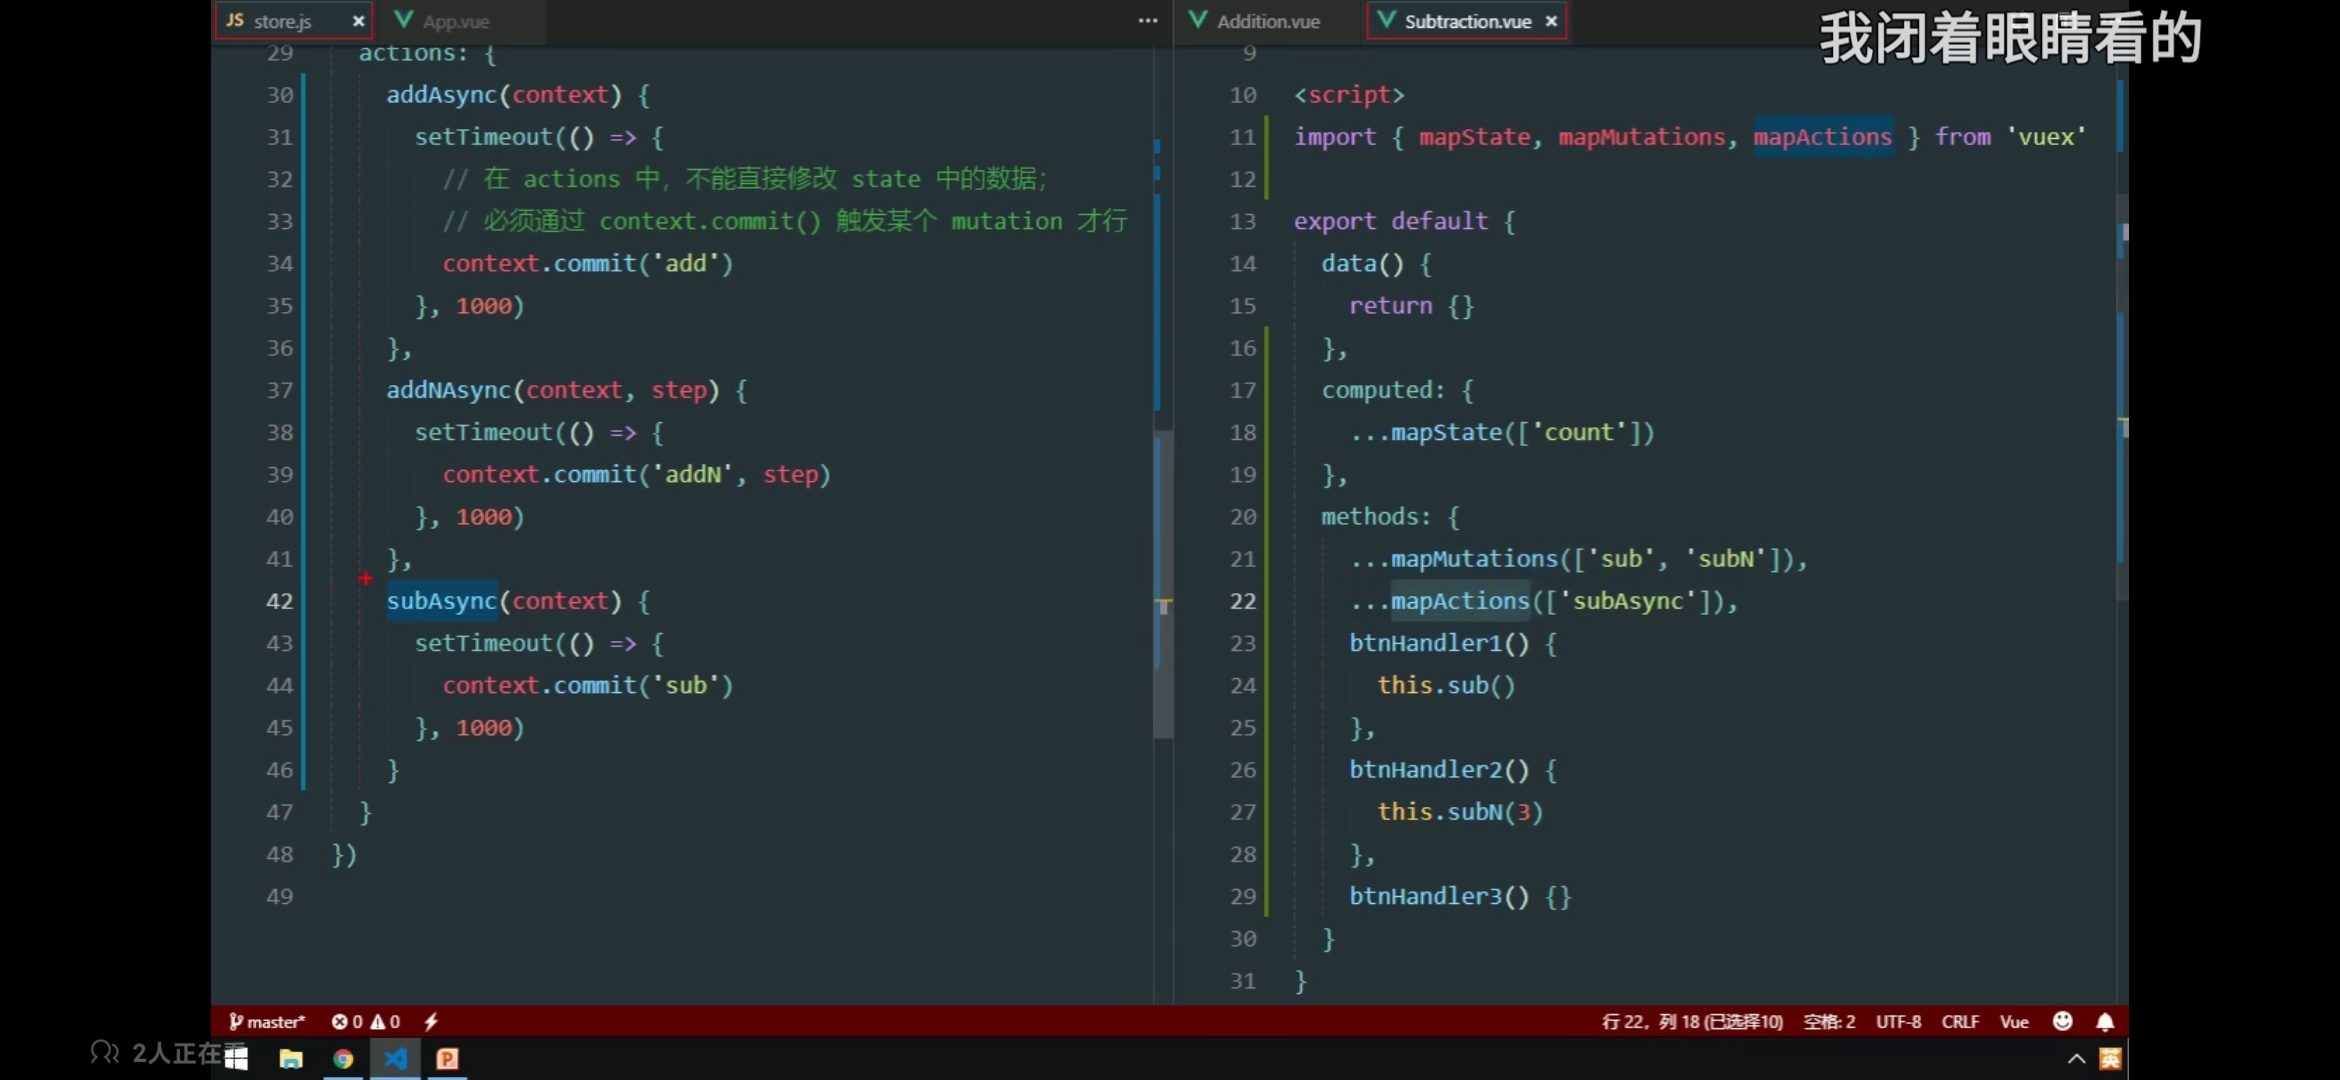
Task: Open the left editor's more actions ellipsis
Action: [1148, 21]
